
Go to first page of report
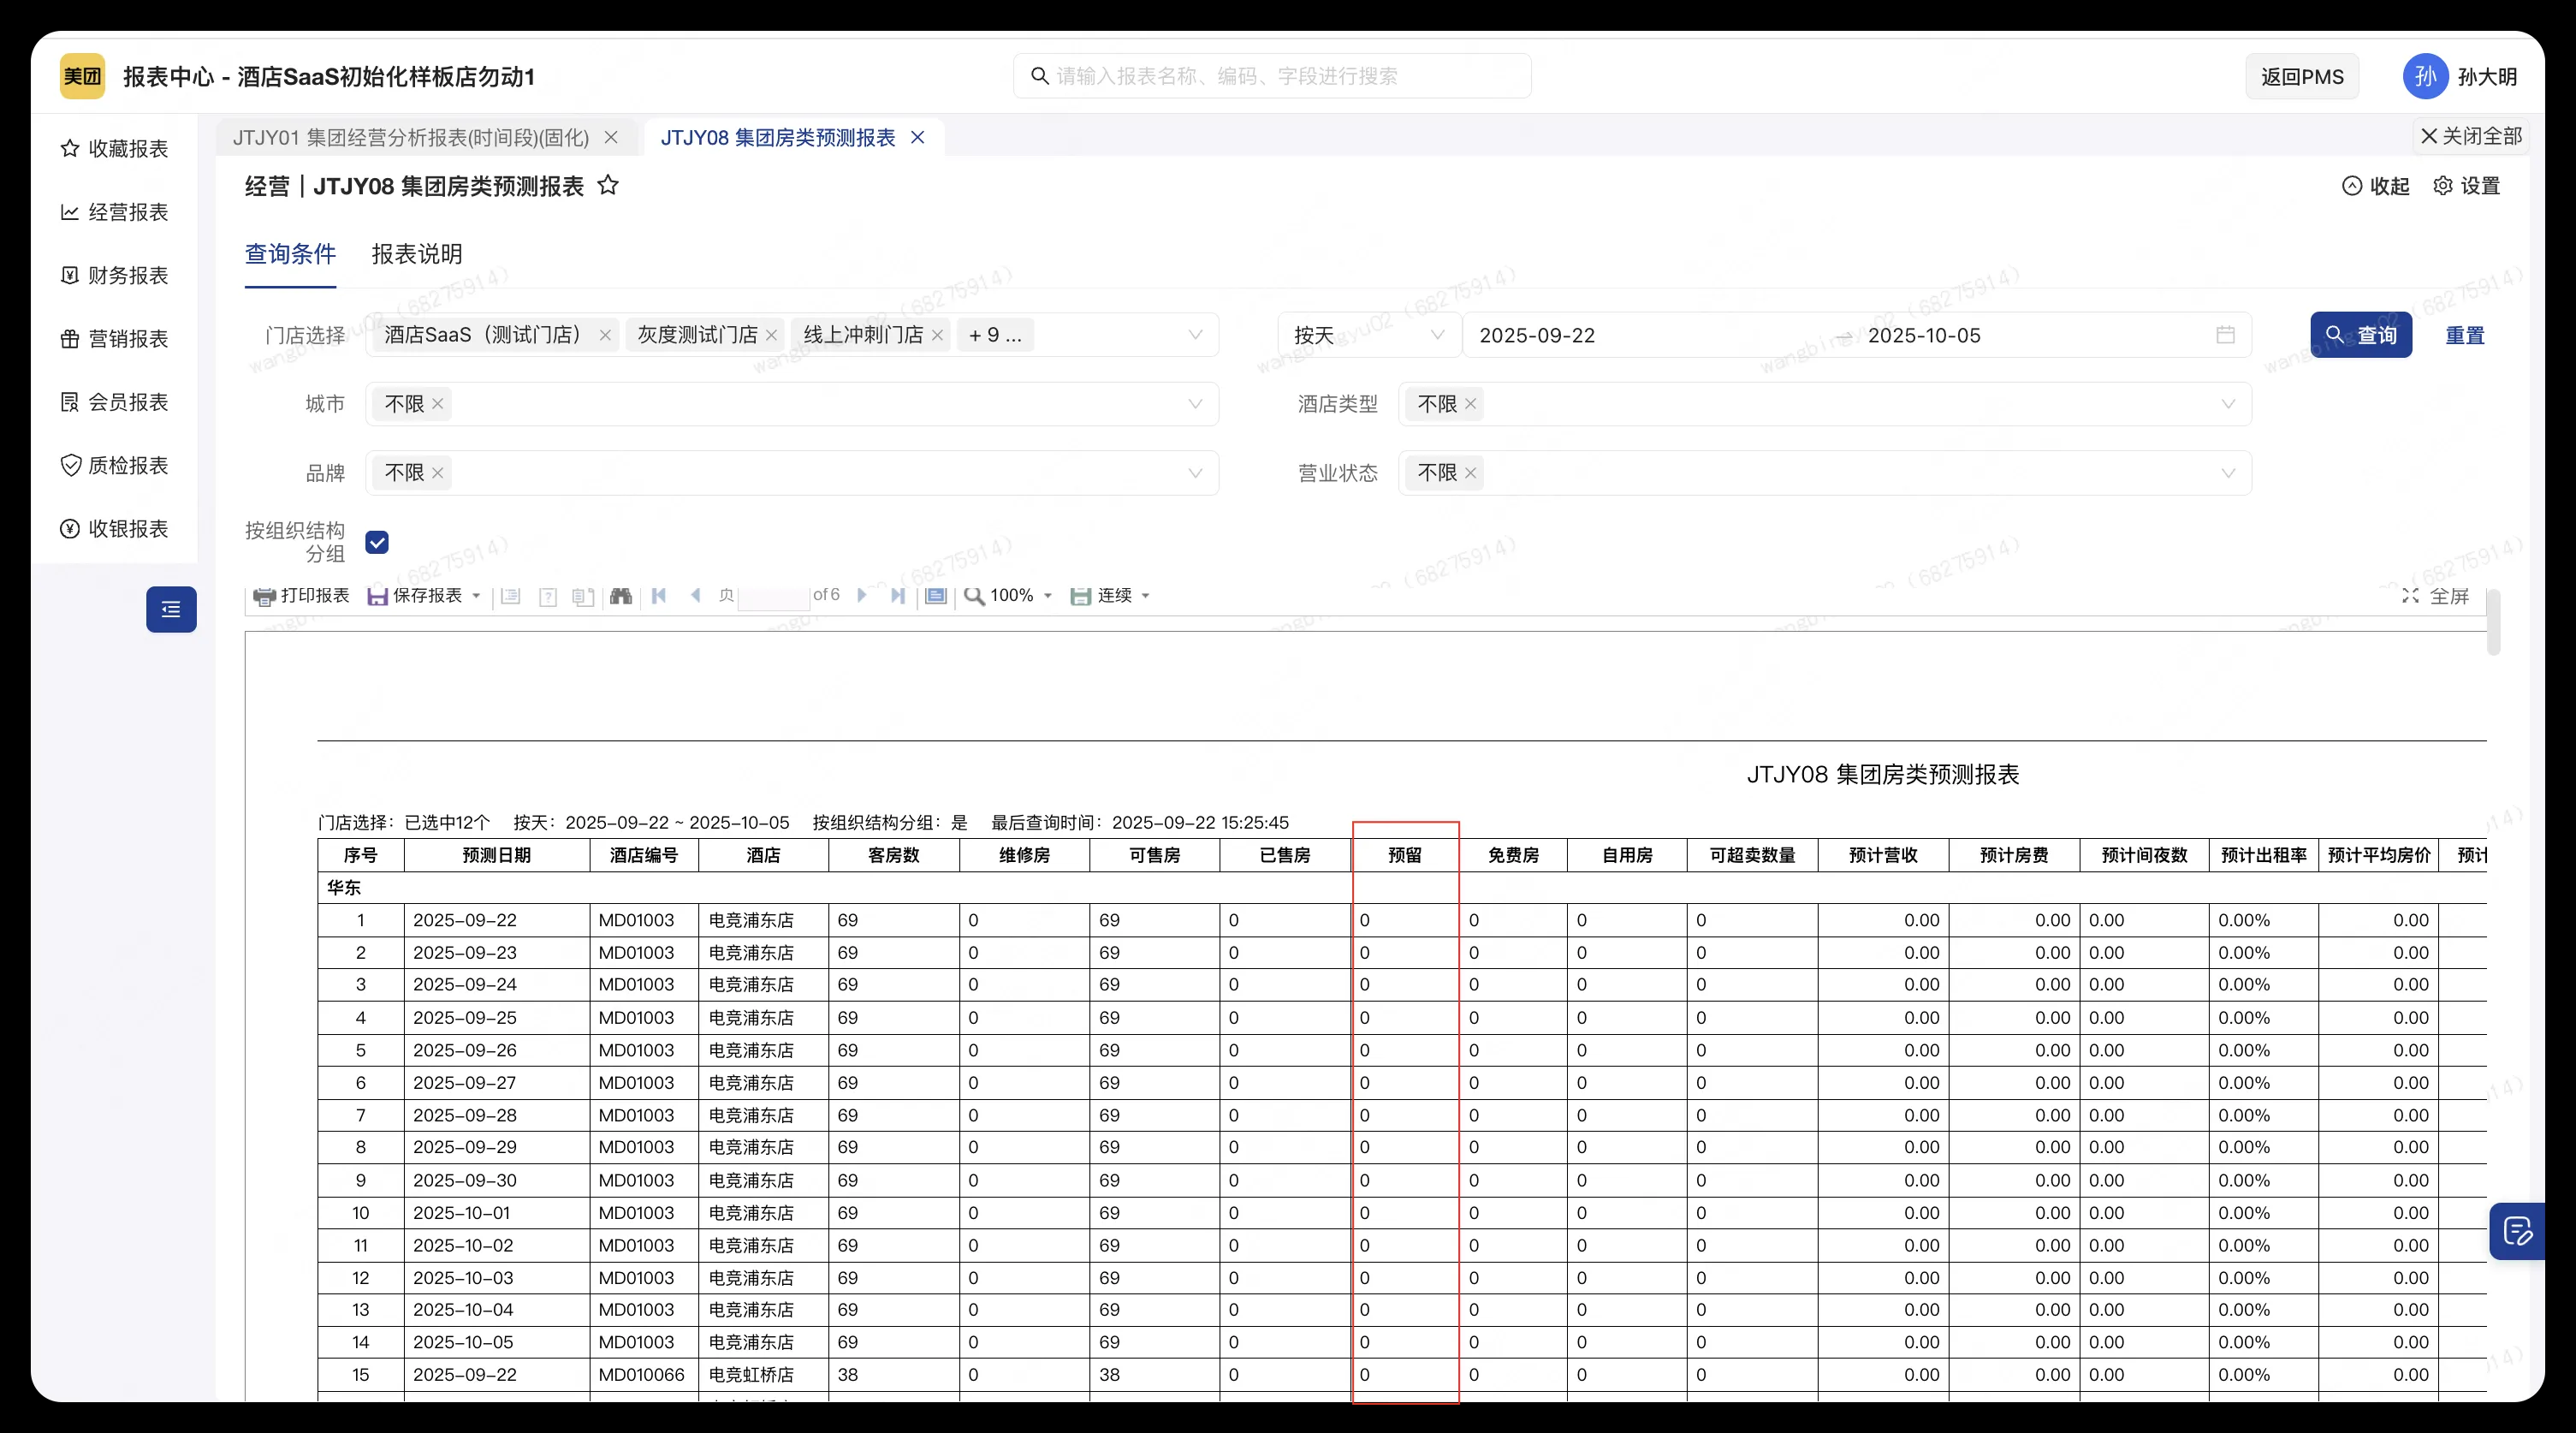coord(659,596)
